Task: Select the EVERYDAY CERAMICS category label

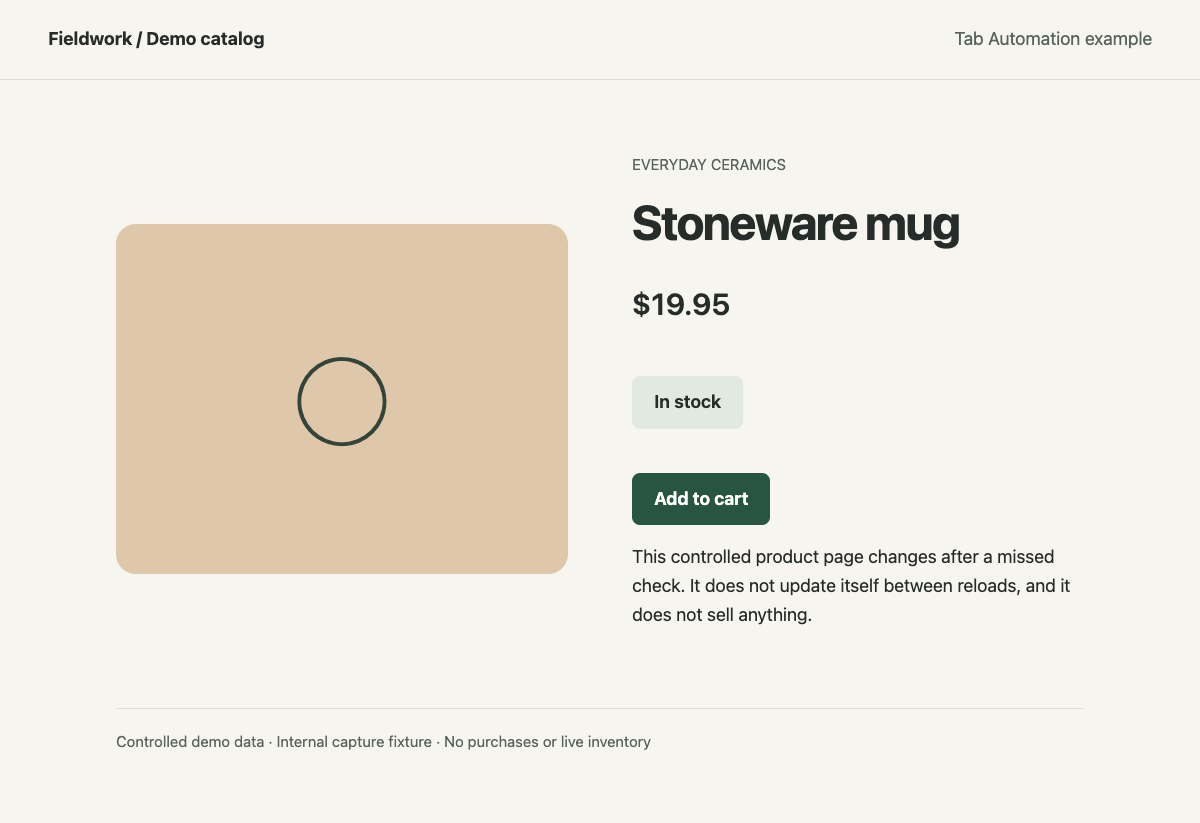Action: tap(709, 165)
